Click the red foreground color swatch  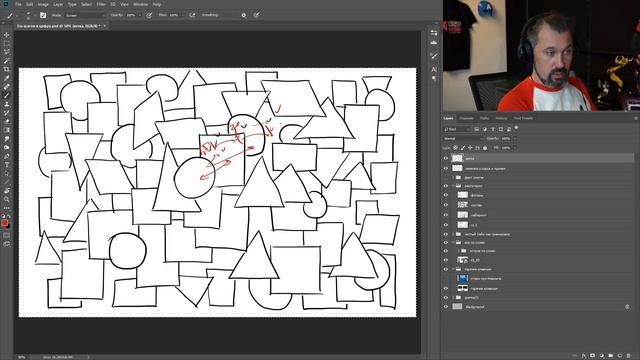[4, 222]
